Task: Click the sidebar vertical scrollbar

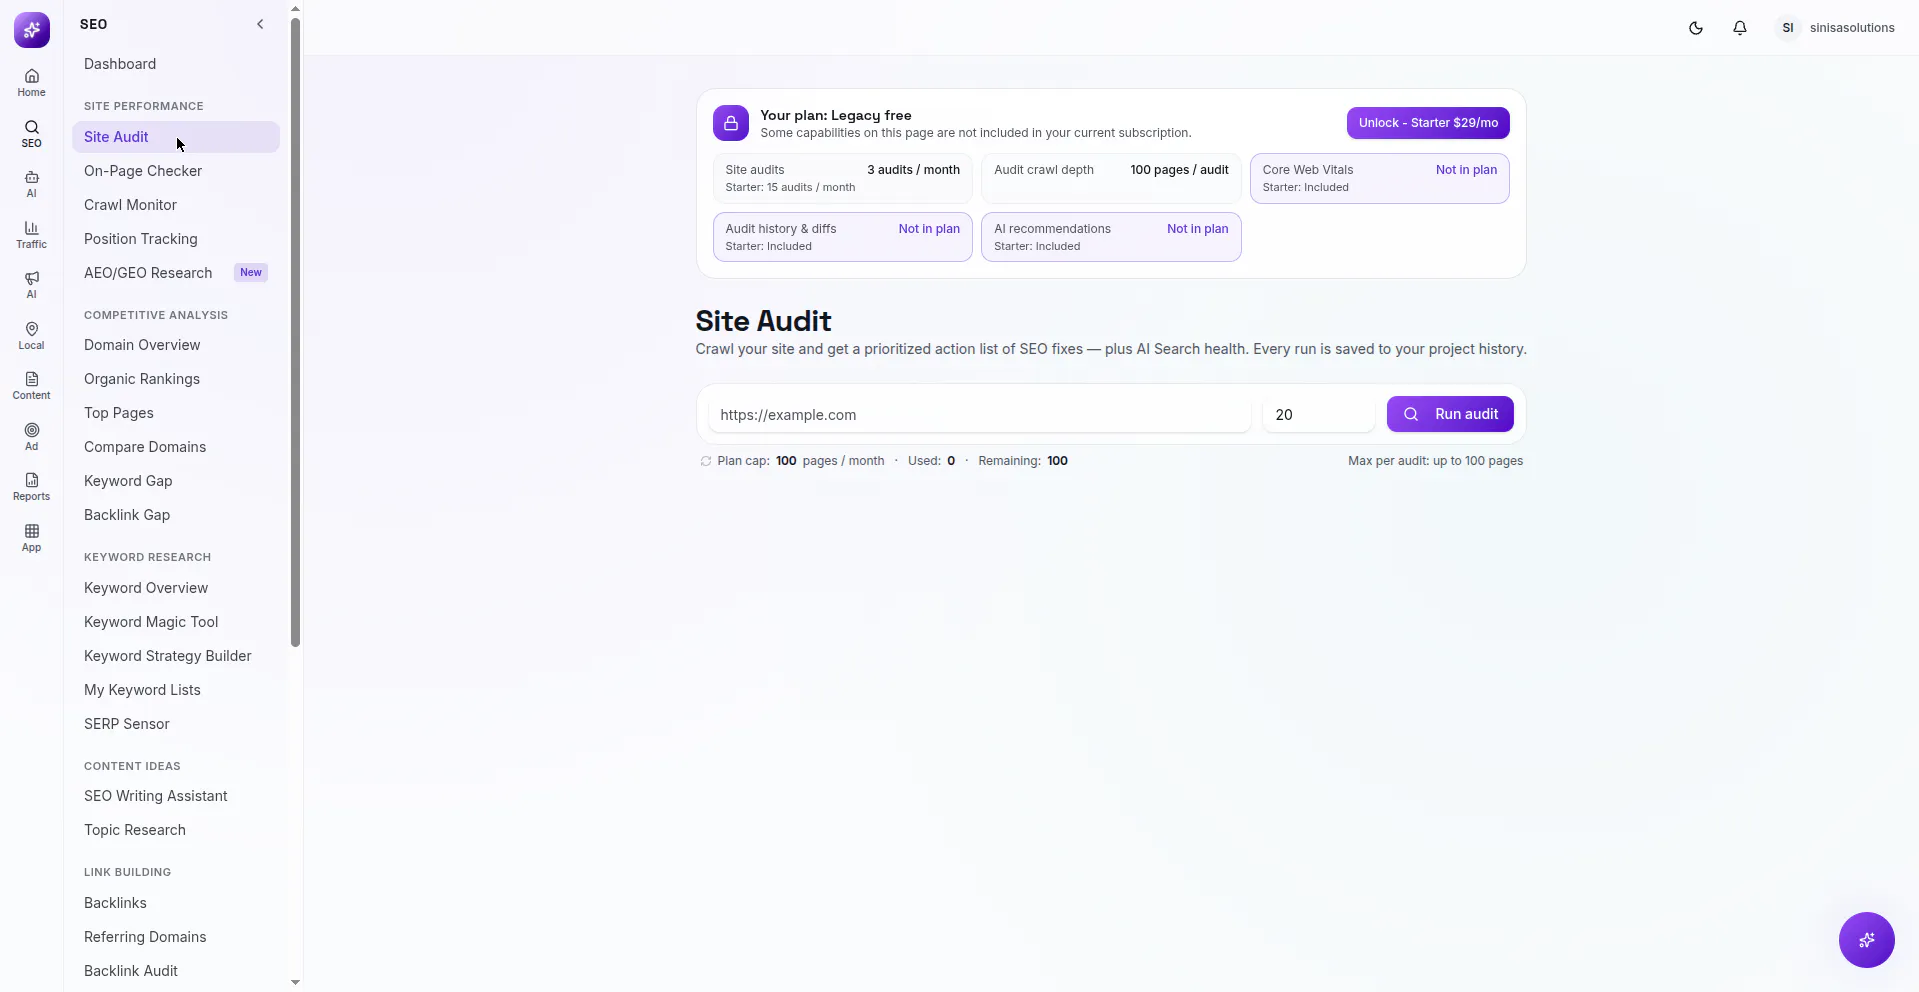Action: [x=295, y=332]
